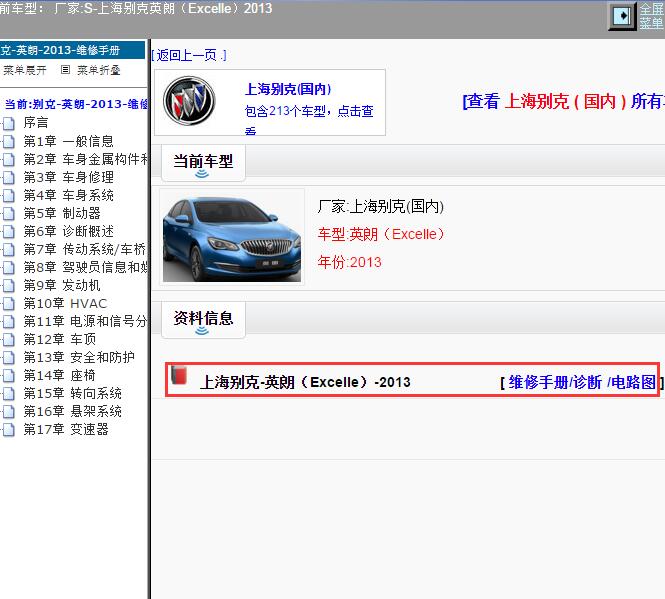Click the blue Excelle car photo

(x=232, y=237)
